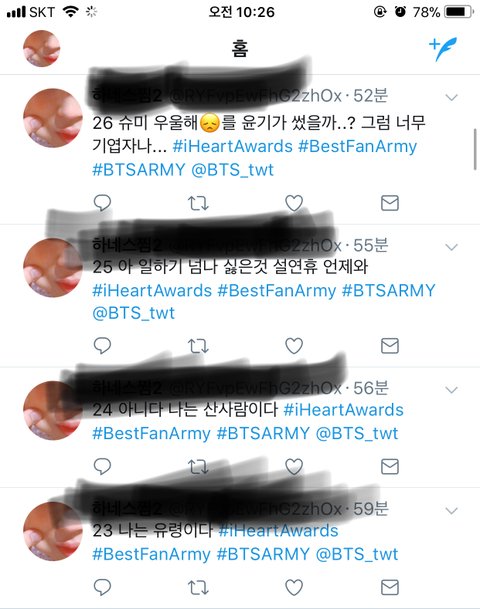This screenshot has height=609, width=480.
Task: Reply to the tweet numbered 25
Action: coord(103,345)
